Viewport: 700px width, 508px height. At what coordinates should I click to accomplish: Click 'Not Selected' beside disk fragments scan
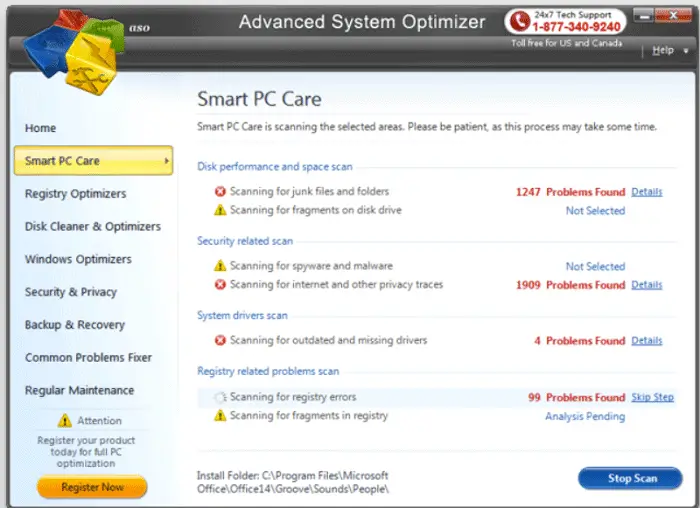coord(595,211)
